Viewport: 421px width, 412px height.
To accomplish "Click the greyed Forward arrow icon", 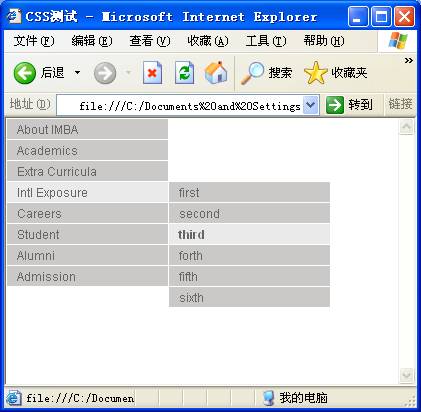I will 105,73.
